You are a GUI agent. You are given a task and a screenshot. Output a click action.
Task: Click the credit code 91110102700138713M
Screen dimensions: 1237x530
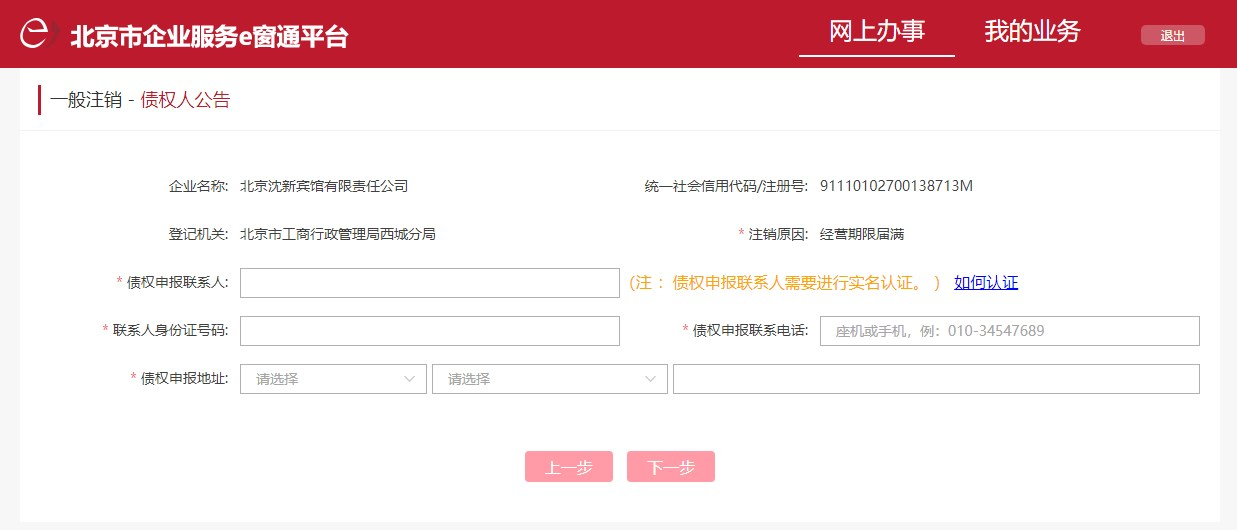pos(896,186)
